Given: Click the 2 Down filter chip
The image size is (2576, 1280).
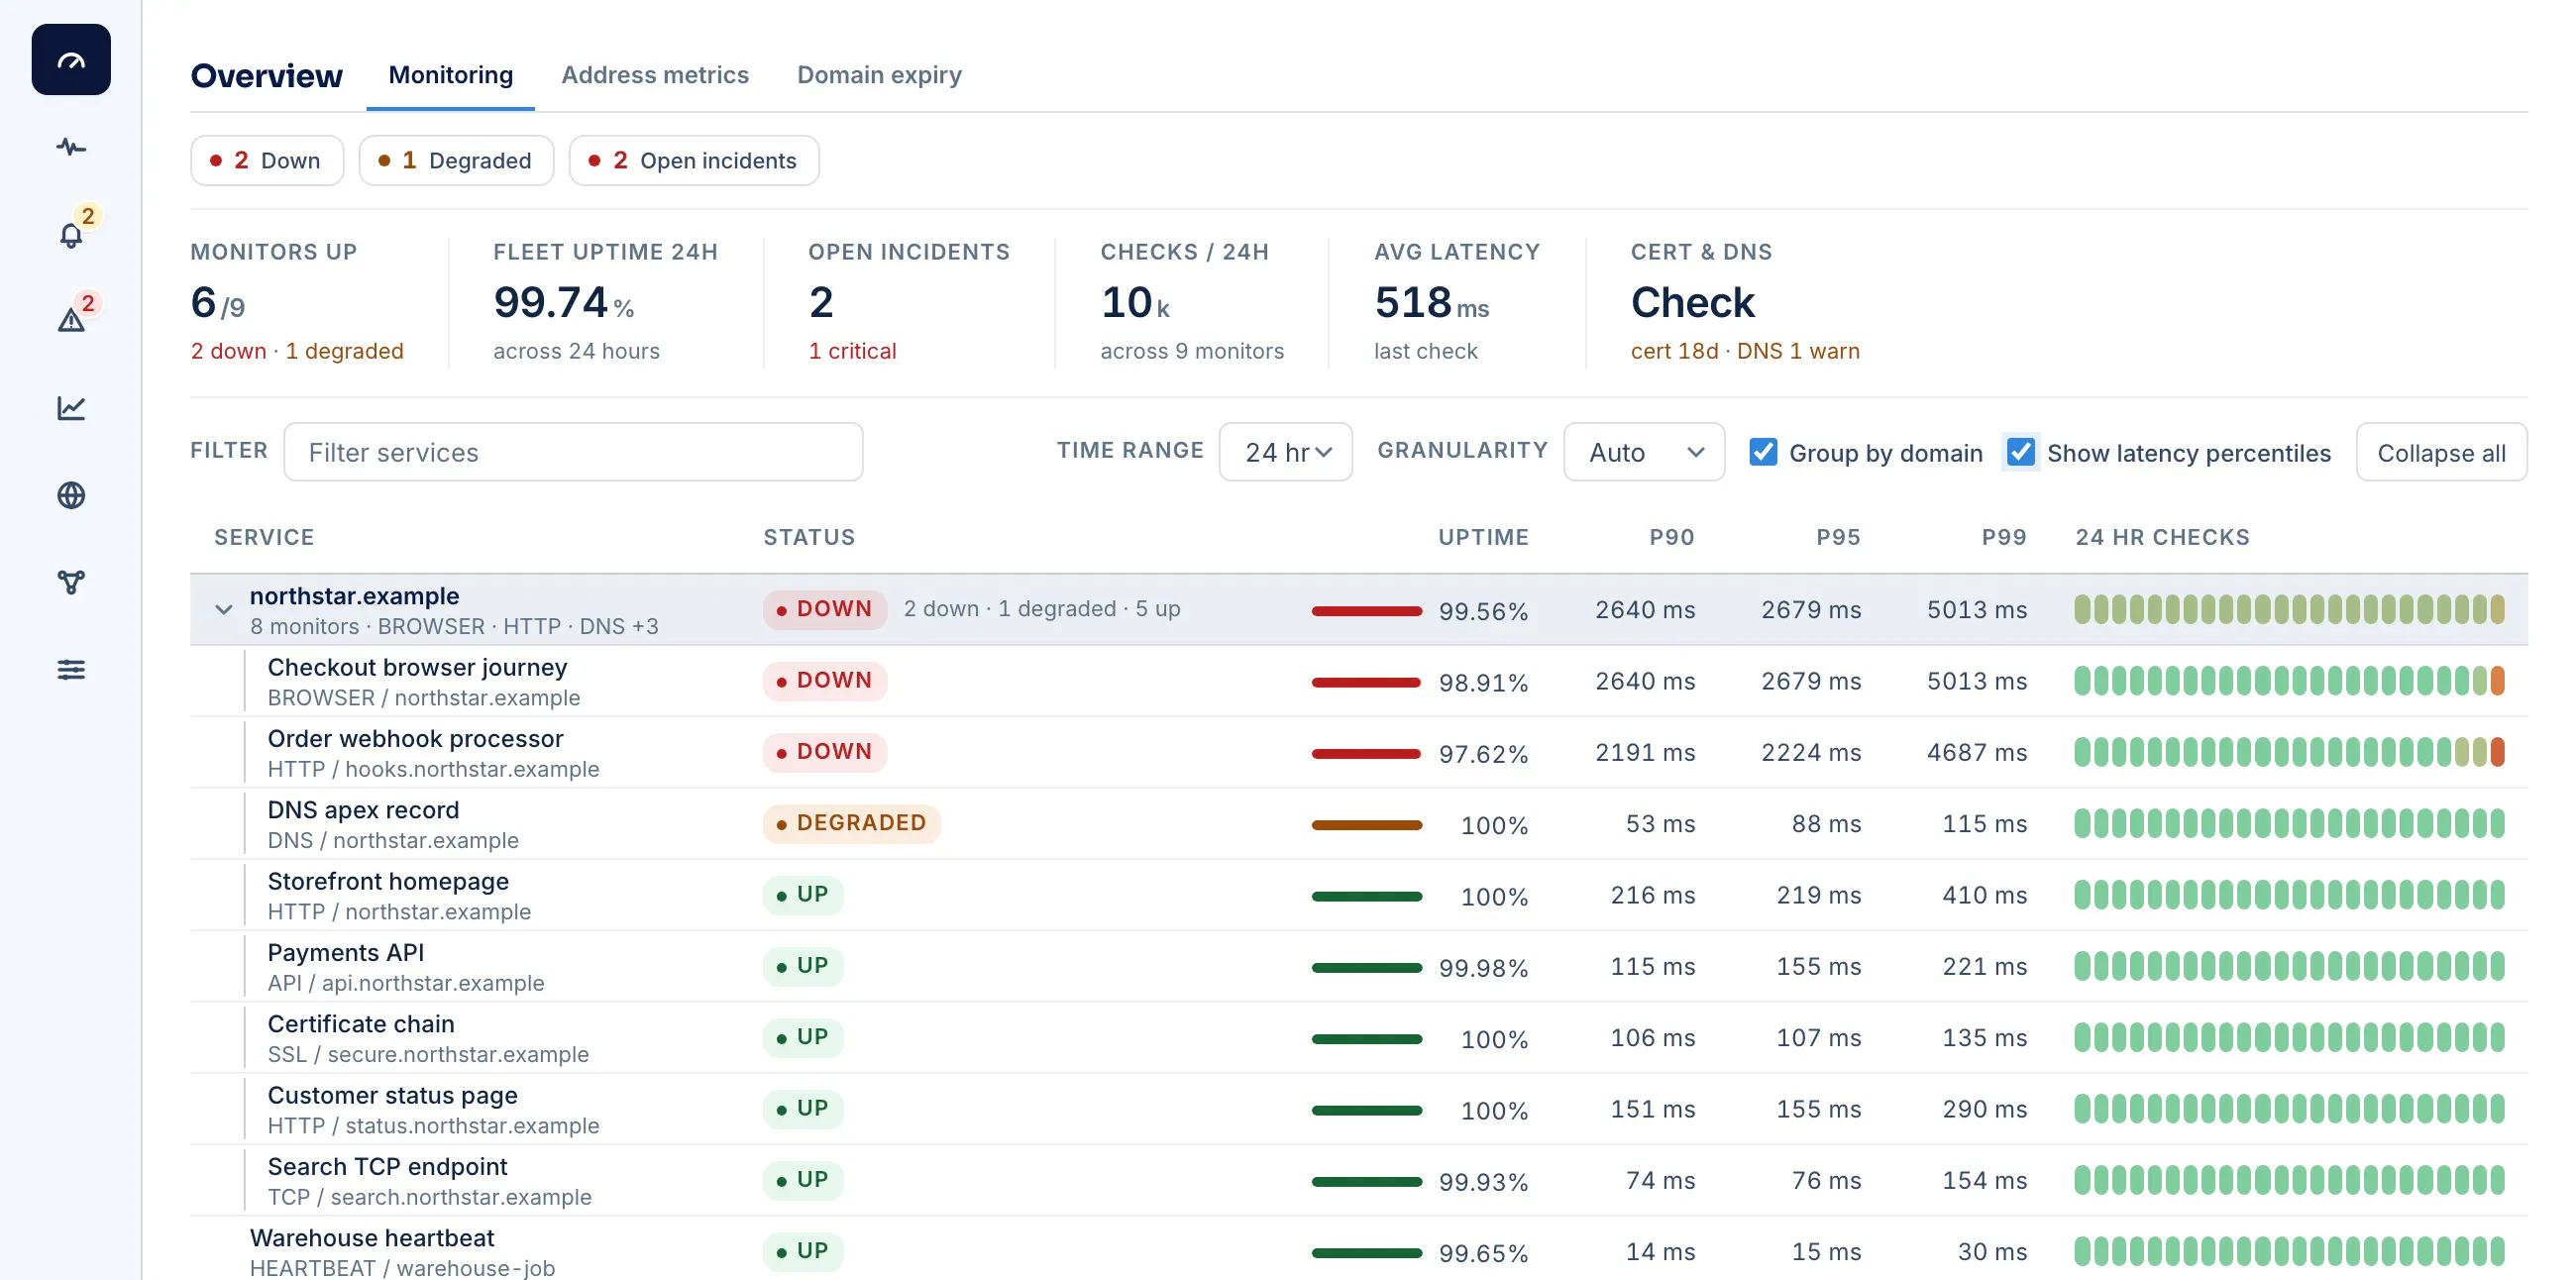Looking at the screenshot, I should [267, 160].
